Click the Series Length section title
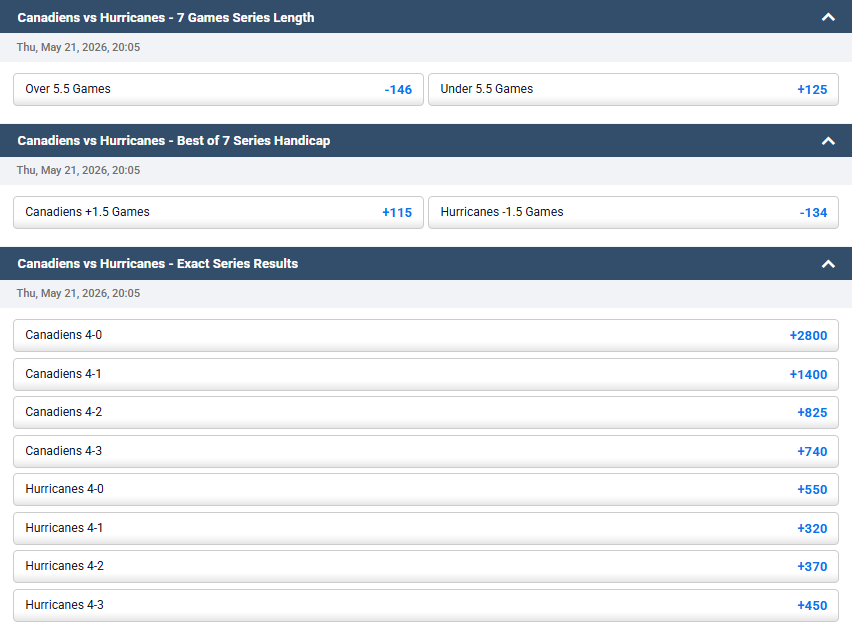The image size is (852, 630). coord(166,17)
